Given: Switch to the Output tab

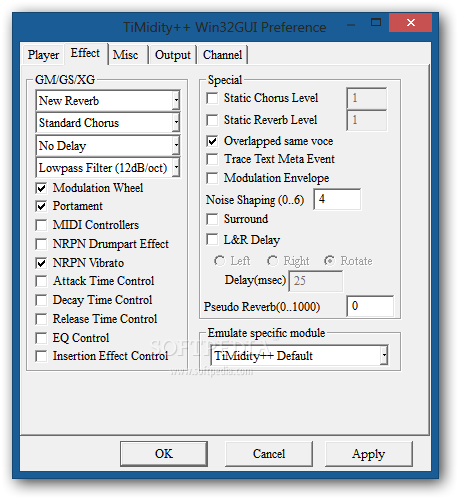Looking at the screenshot, I should [173, 55].
